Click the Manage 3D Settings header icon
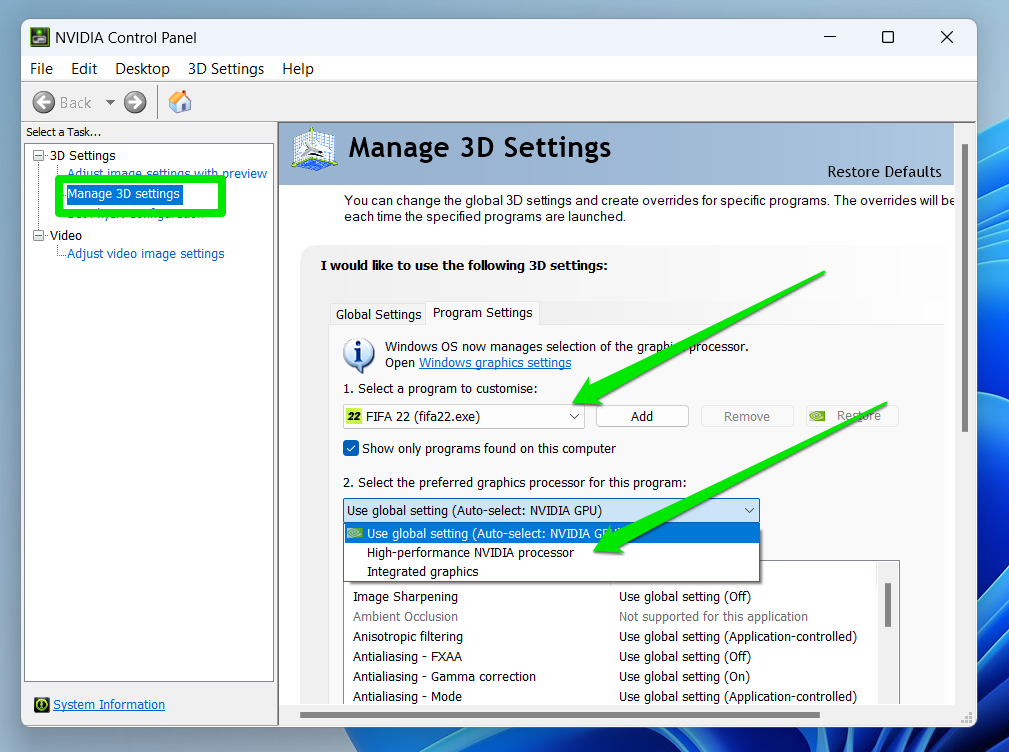 pos(313,149)
